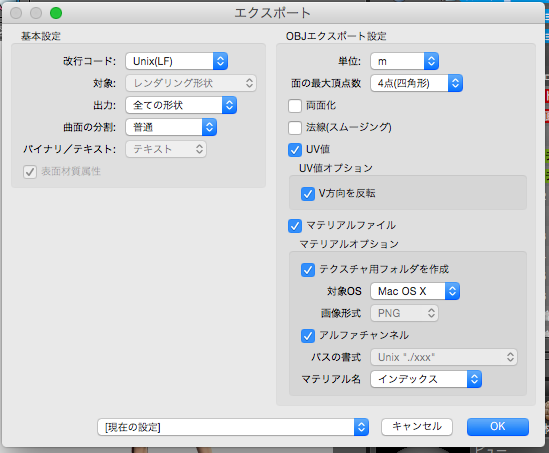549x453 pixels.
Task: Change the 単位 unit dropdown set to m
Action: [x=405, y=61]
